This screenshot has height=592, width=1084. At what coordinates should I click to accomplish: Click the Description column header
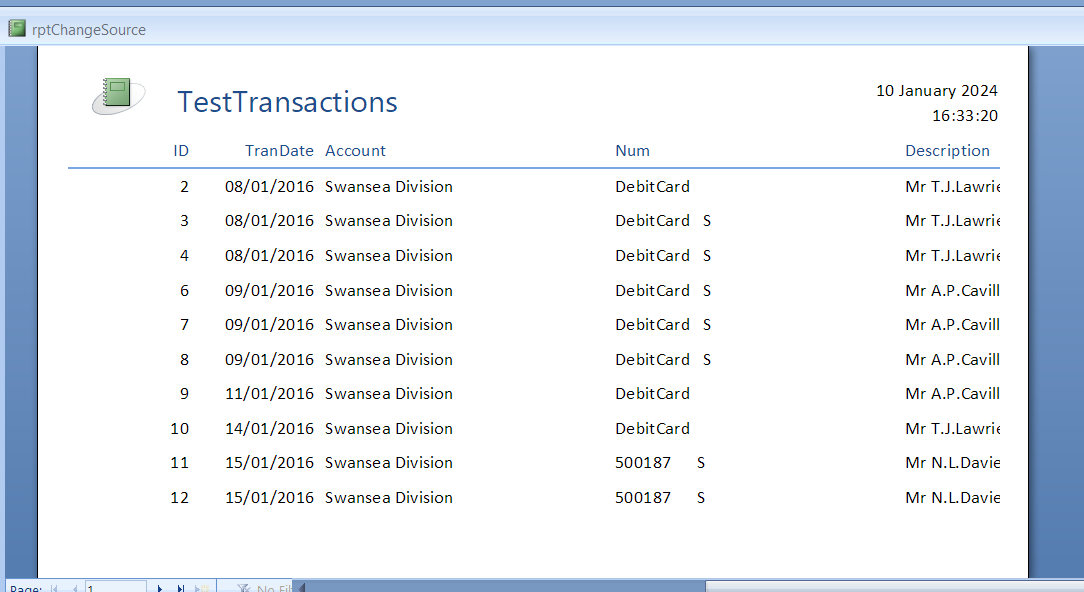[948, 151]
